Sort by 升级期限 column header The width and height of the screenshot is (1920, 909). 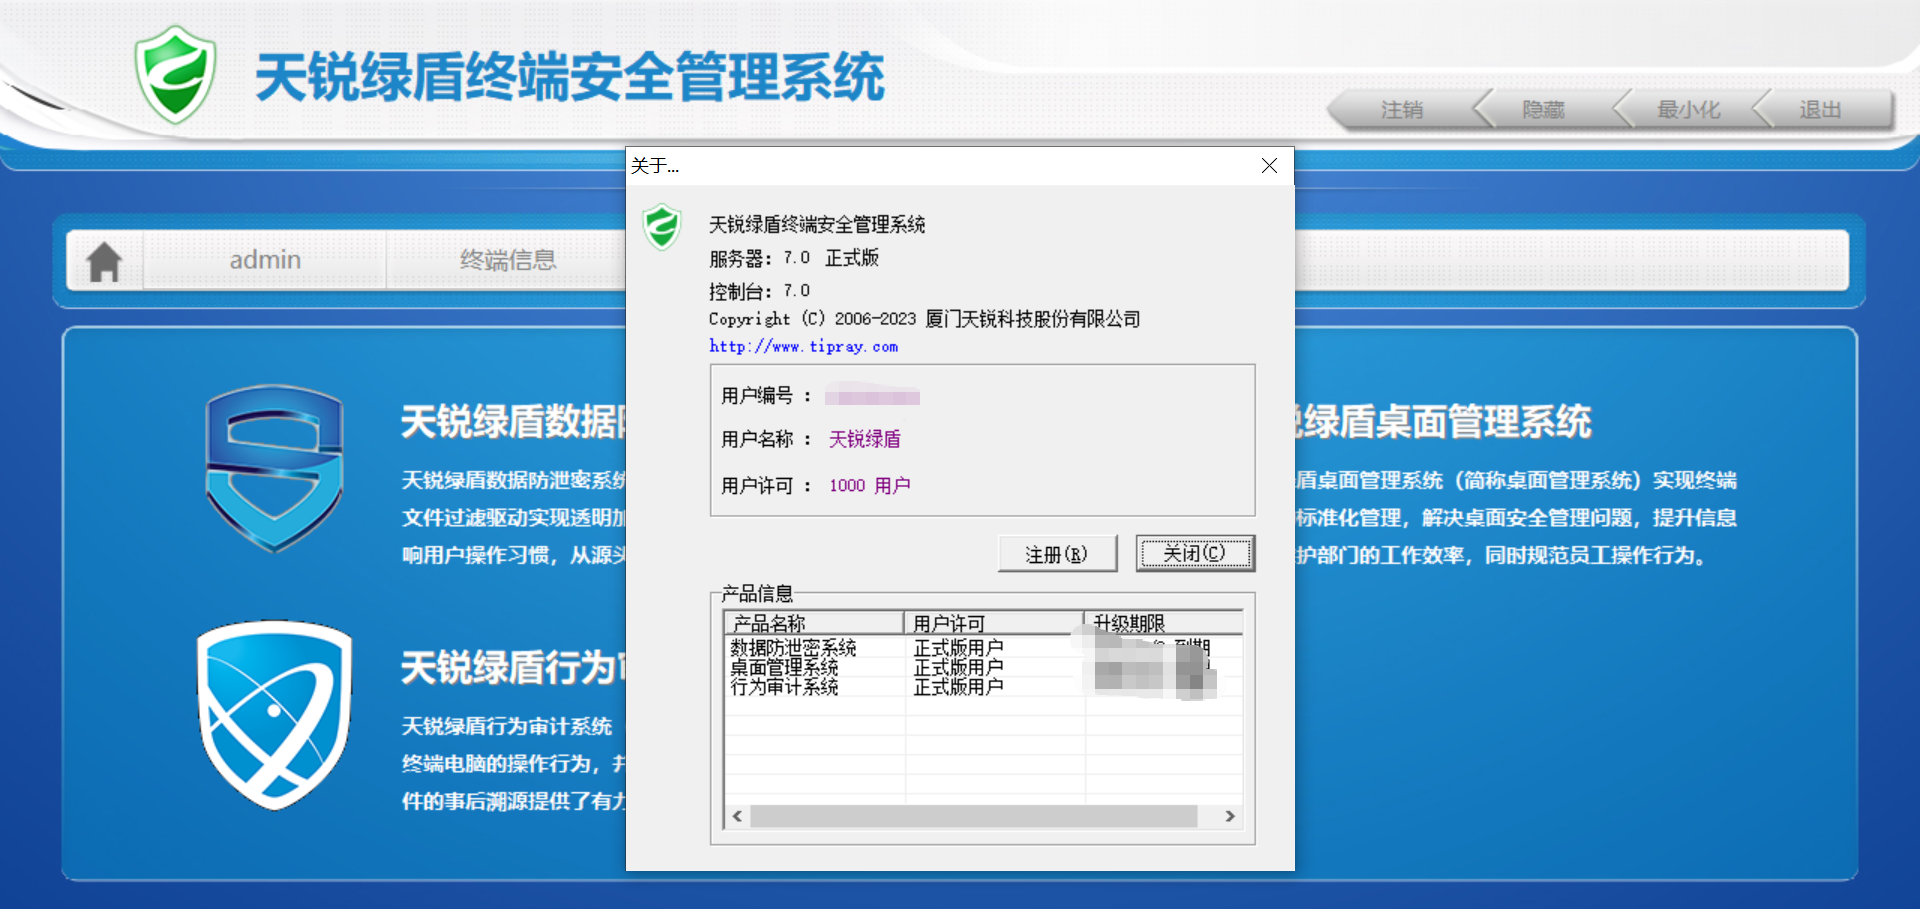pyautogui.click(x=1163, y=623)
